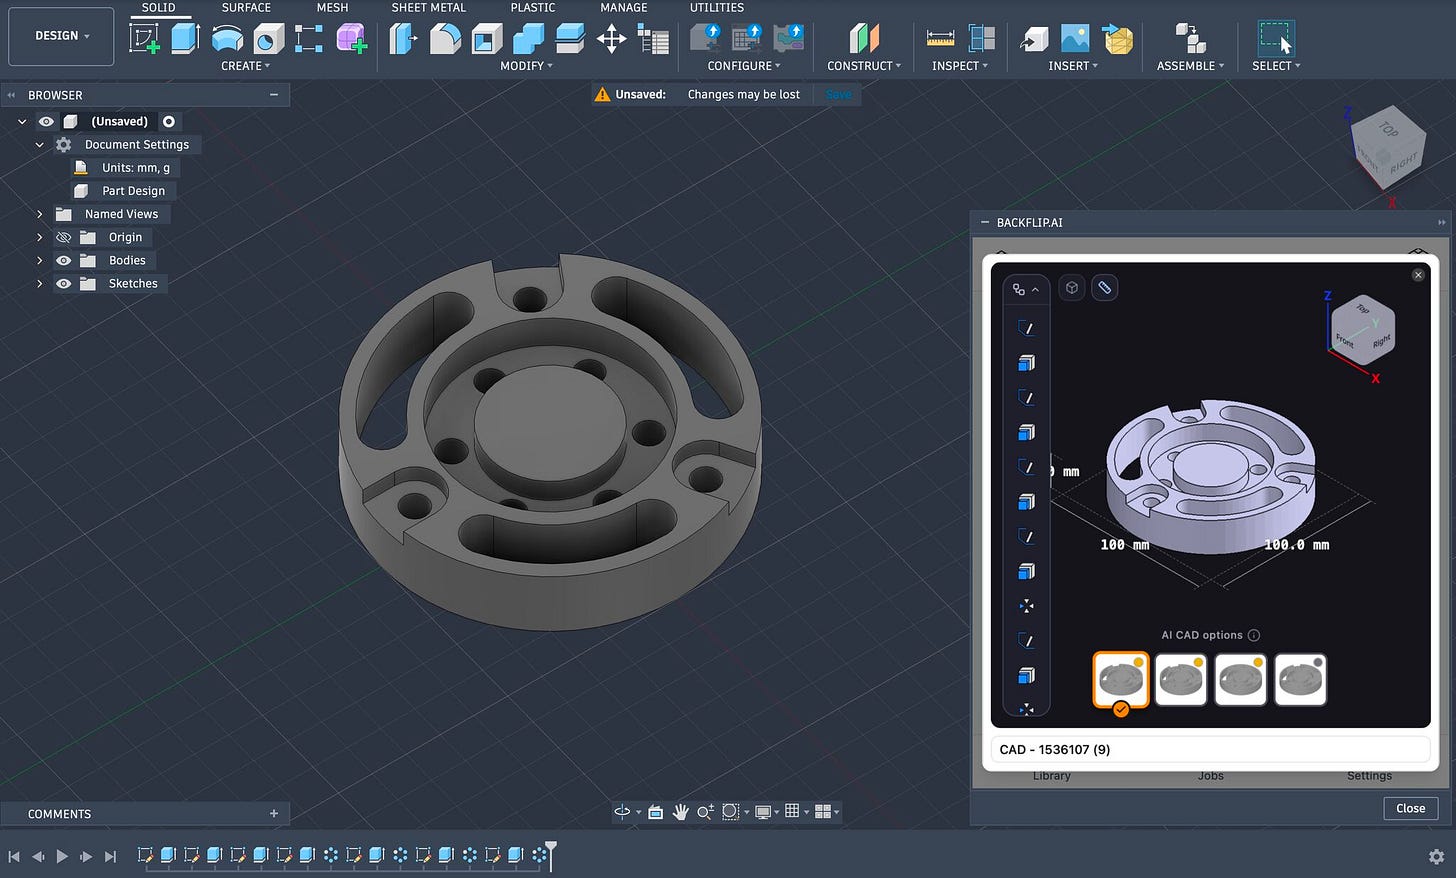The height and width of the screenshot is (878, 1456).
Task: Collapse the Document Settings node
Action: [40, 145]
